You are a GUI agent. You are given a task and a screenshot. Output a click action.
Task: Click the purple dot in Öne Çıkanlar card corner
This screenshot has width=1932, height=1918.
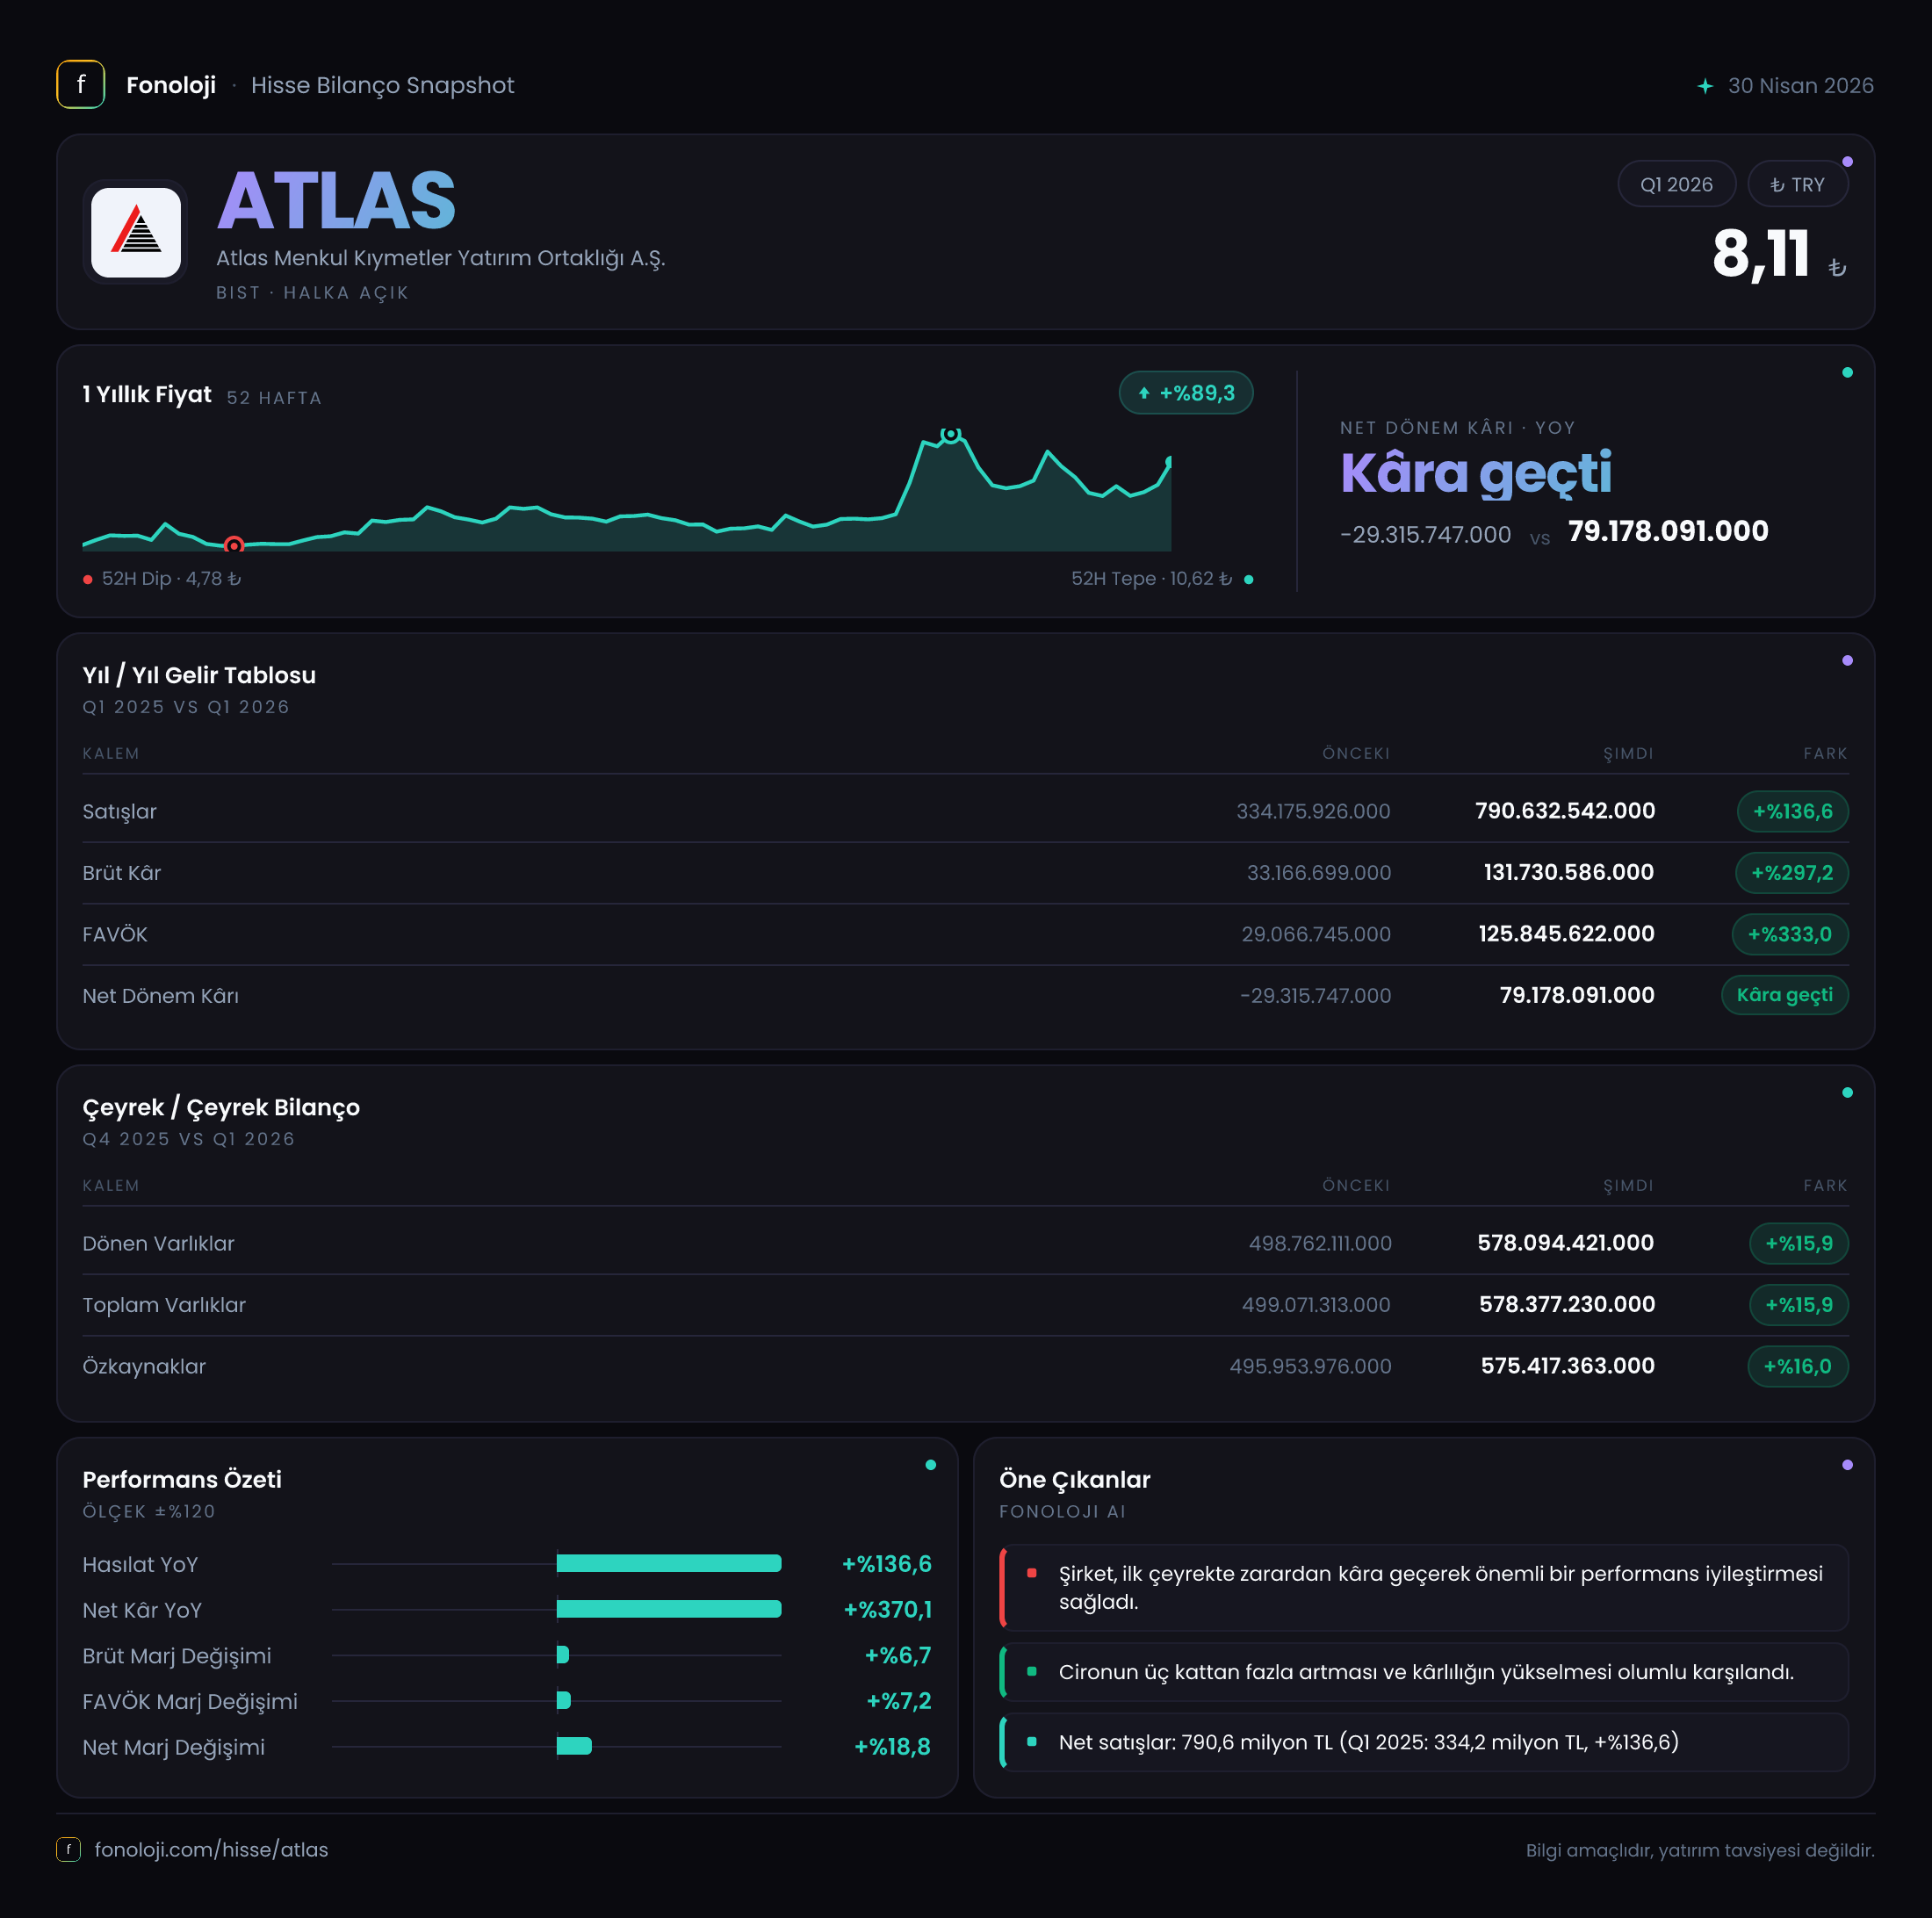click(x=1847, y=1465)
